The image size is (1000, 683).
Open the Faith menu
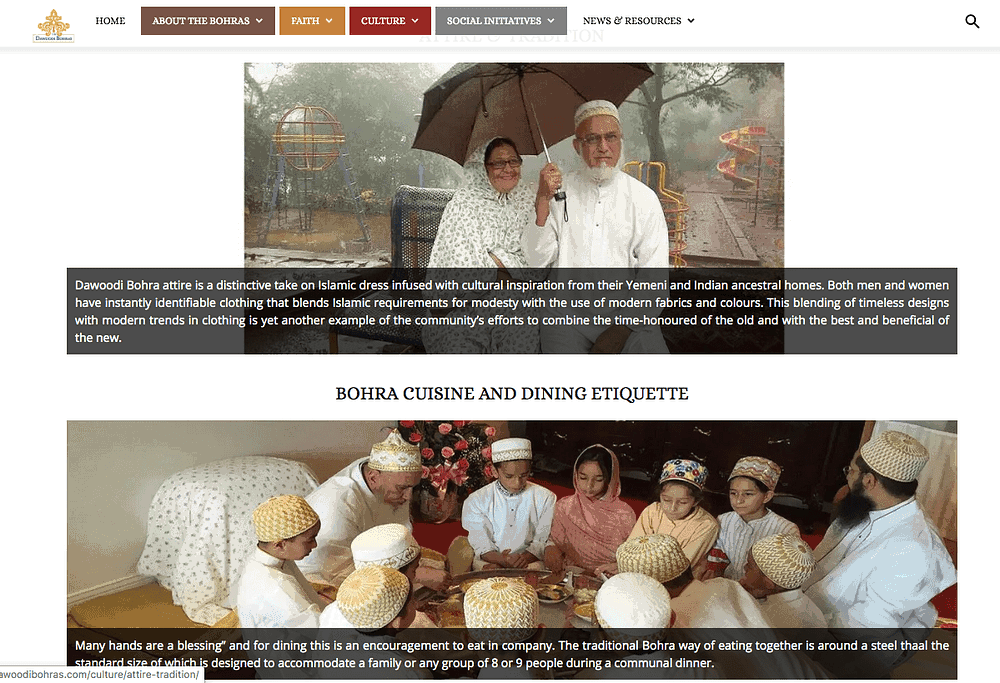click(x=312, y=20)
